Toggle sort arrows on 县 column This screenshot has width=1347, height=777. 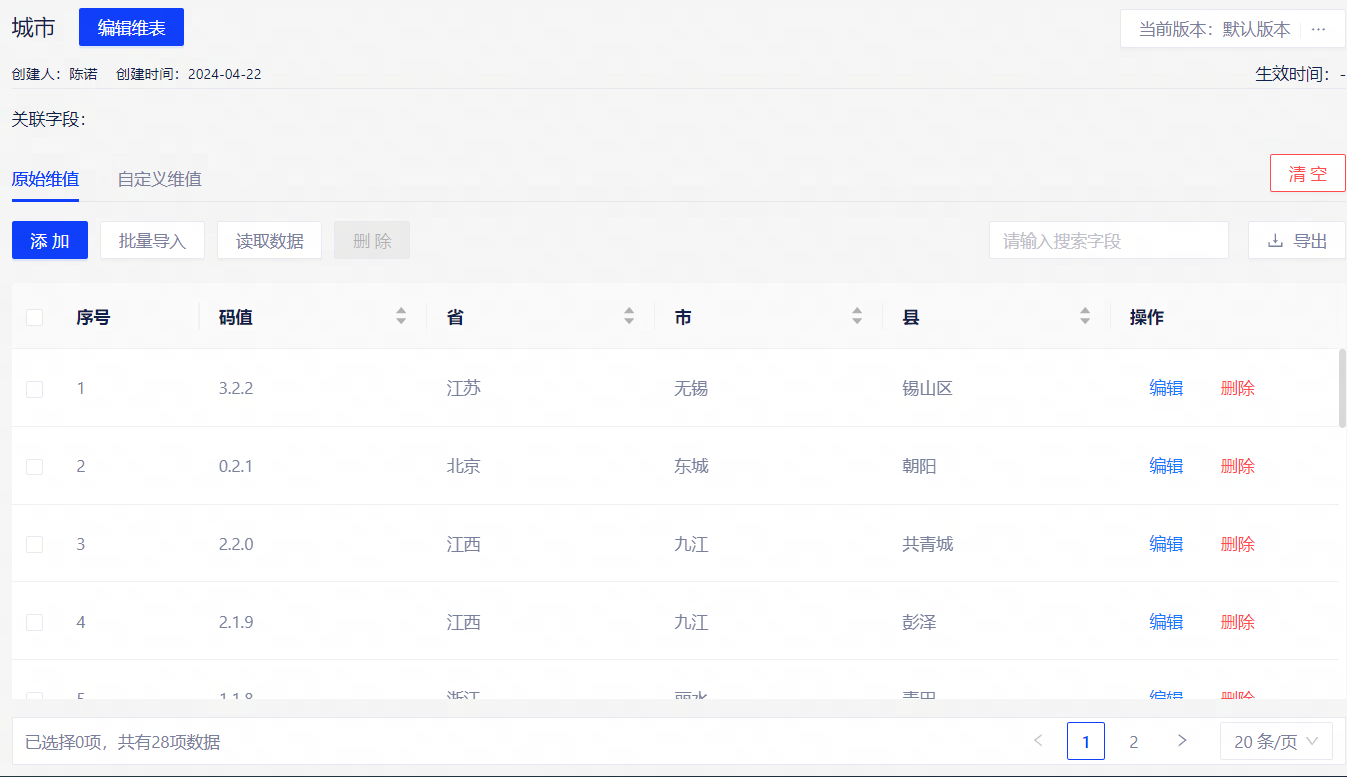(x=1085, y=317)
